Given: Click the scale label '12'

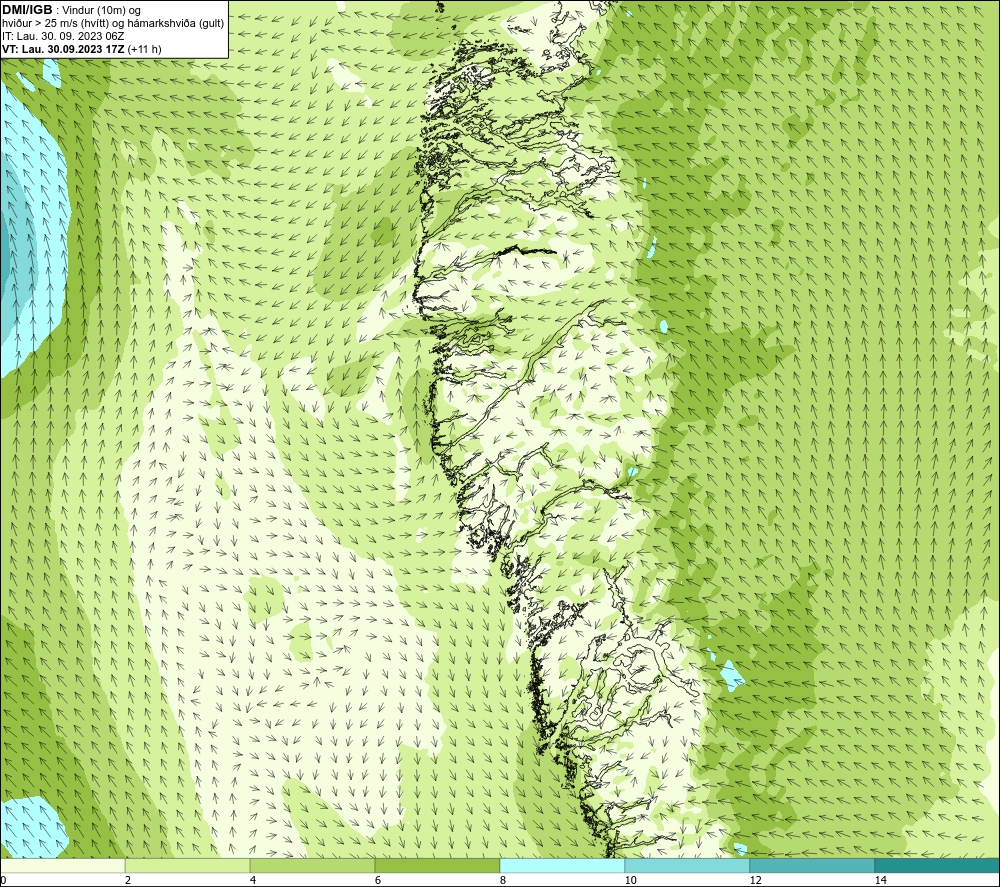Looking at the screenshot, I should point(755,880).
